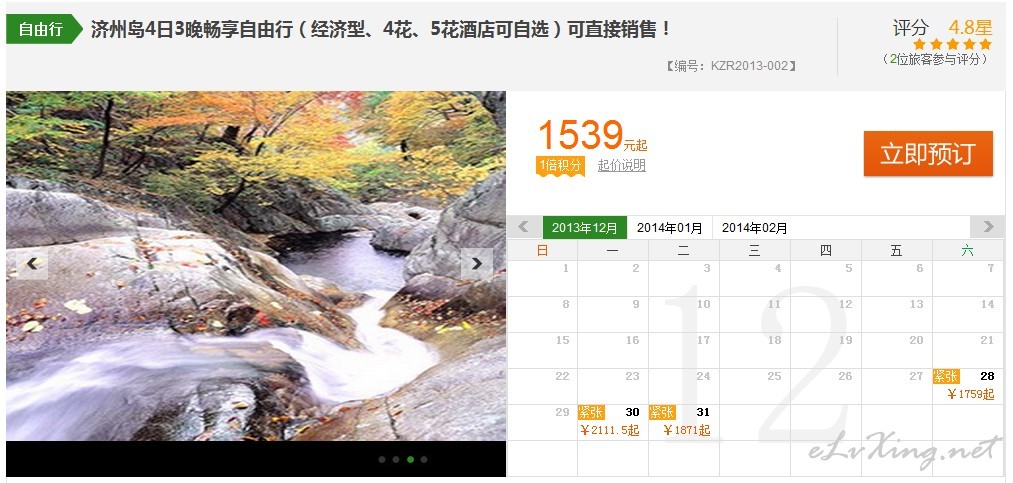
Task: Go to next month in calendar
Action: tap(987, 227)
